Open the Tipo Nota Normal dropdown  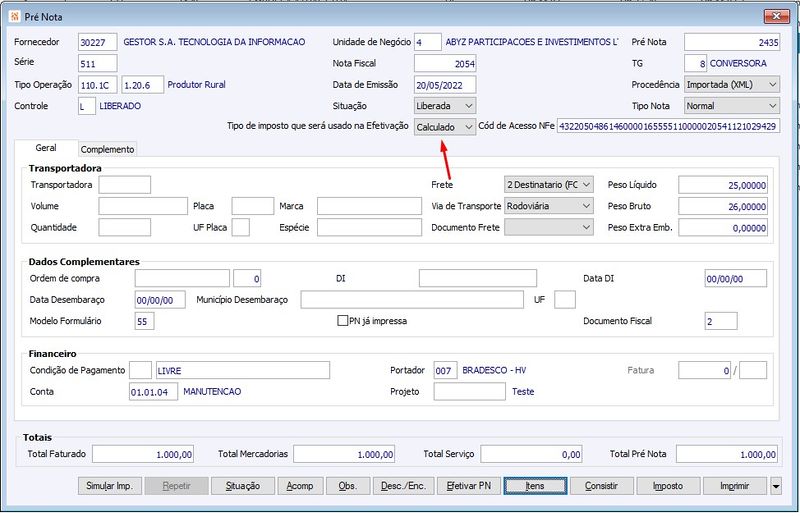(x=732, y=106)
